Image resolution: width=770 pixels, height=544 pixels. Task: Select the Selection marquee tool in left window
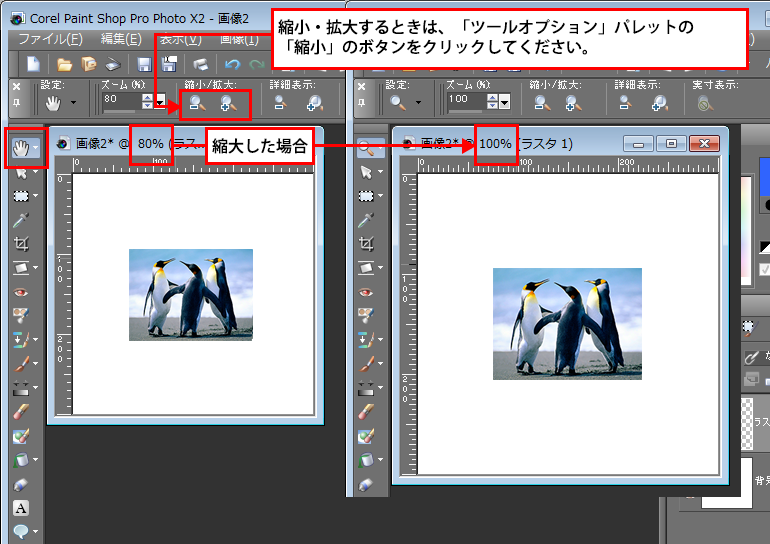[21, 196]
